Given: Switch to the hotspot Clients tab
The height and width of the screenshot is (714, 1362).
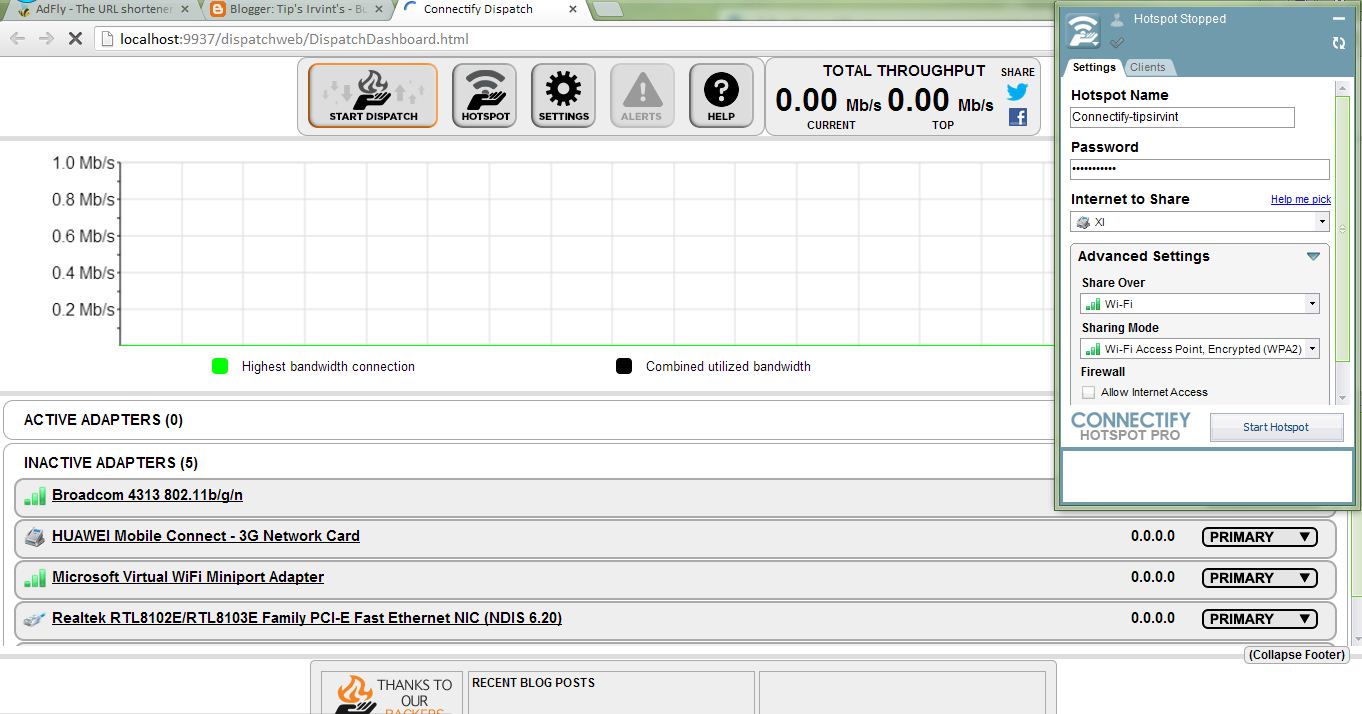Looking at the screenshot, I should click(x=1147, y=67).
